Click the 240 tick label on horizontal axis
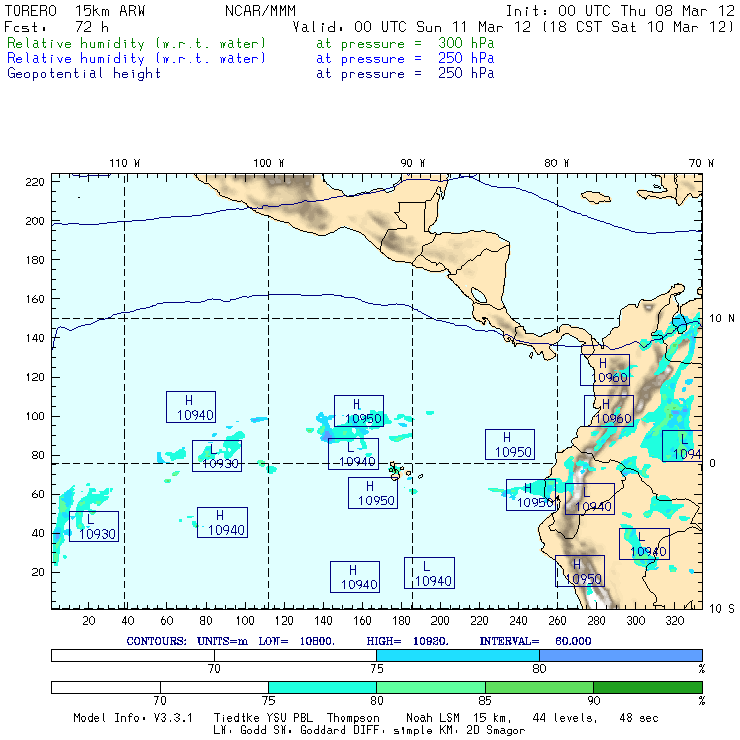Image resolution: width=740 pixels, height=740 pixels. (x=518, y=621)
